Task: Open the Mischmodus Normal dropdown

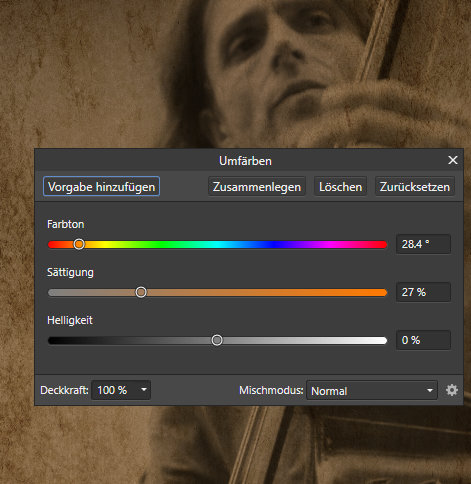Action: 372,390
